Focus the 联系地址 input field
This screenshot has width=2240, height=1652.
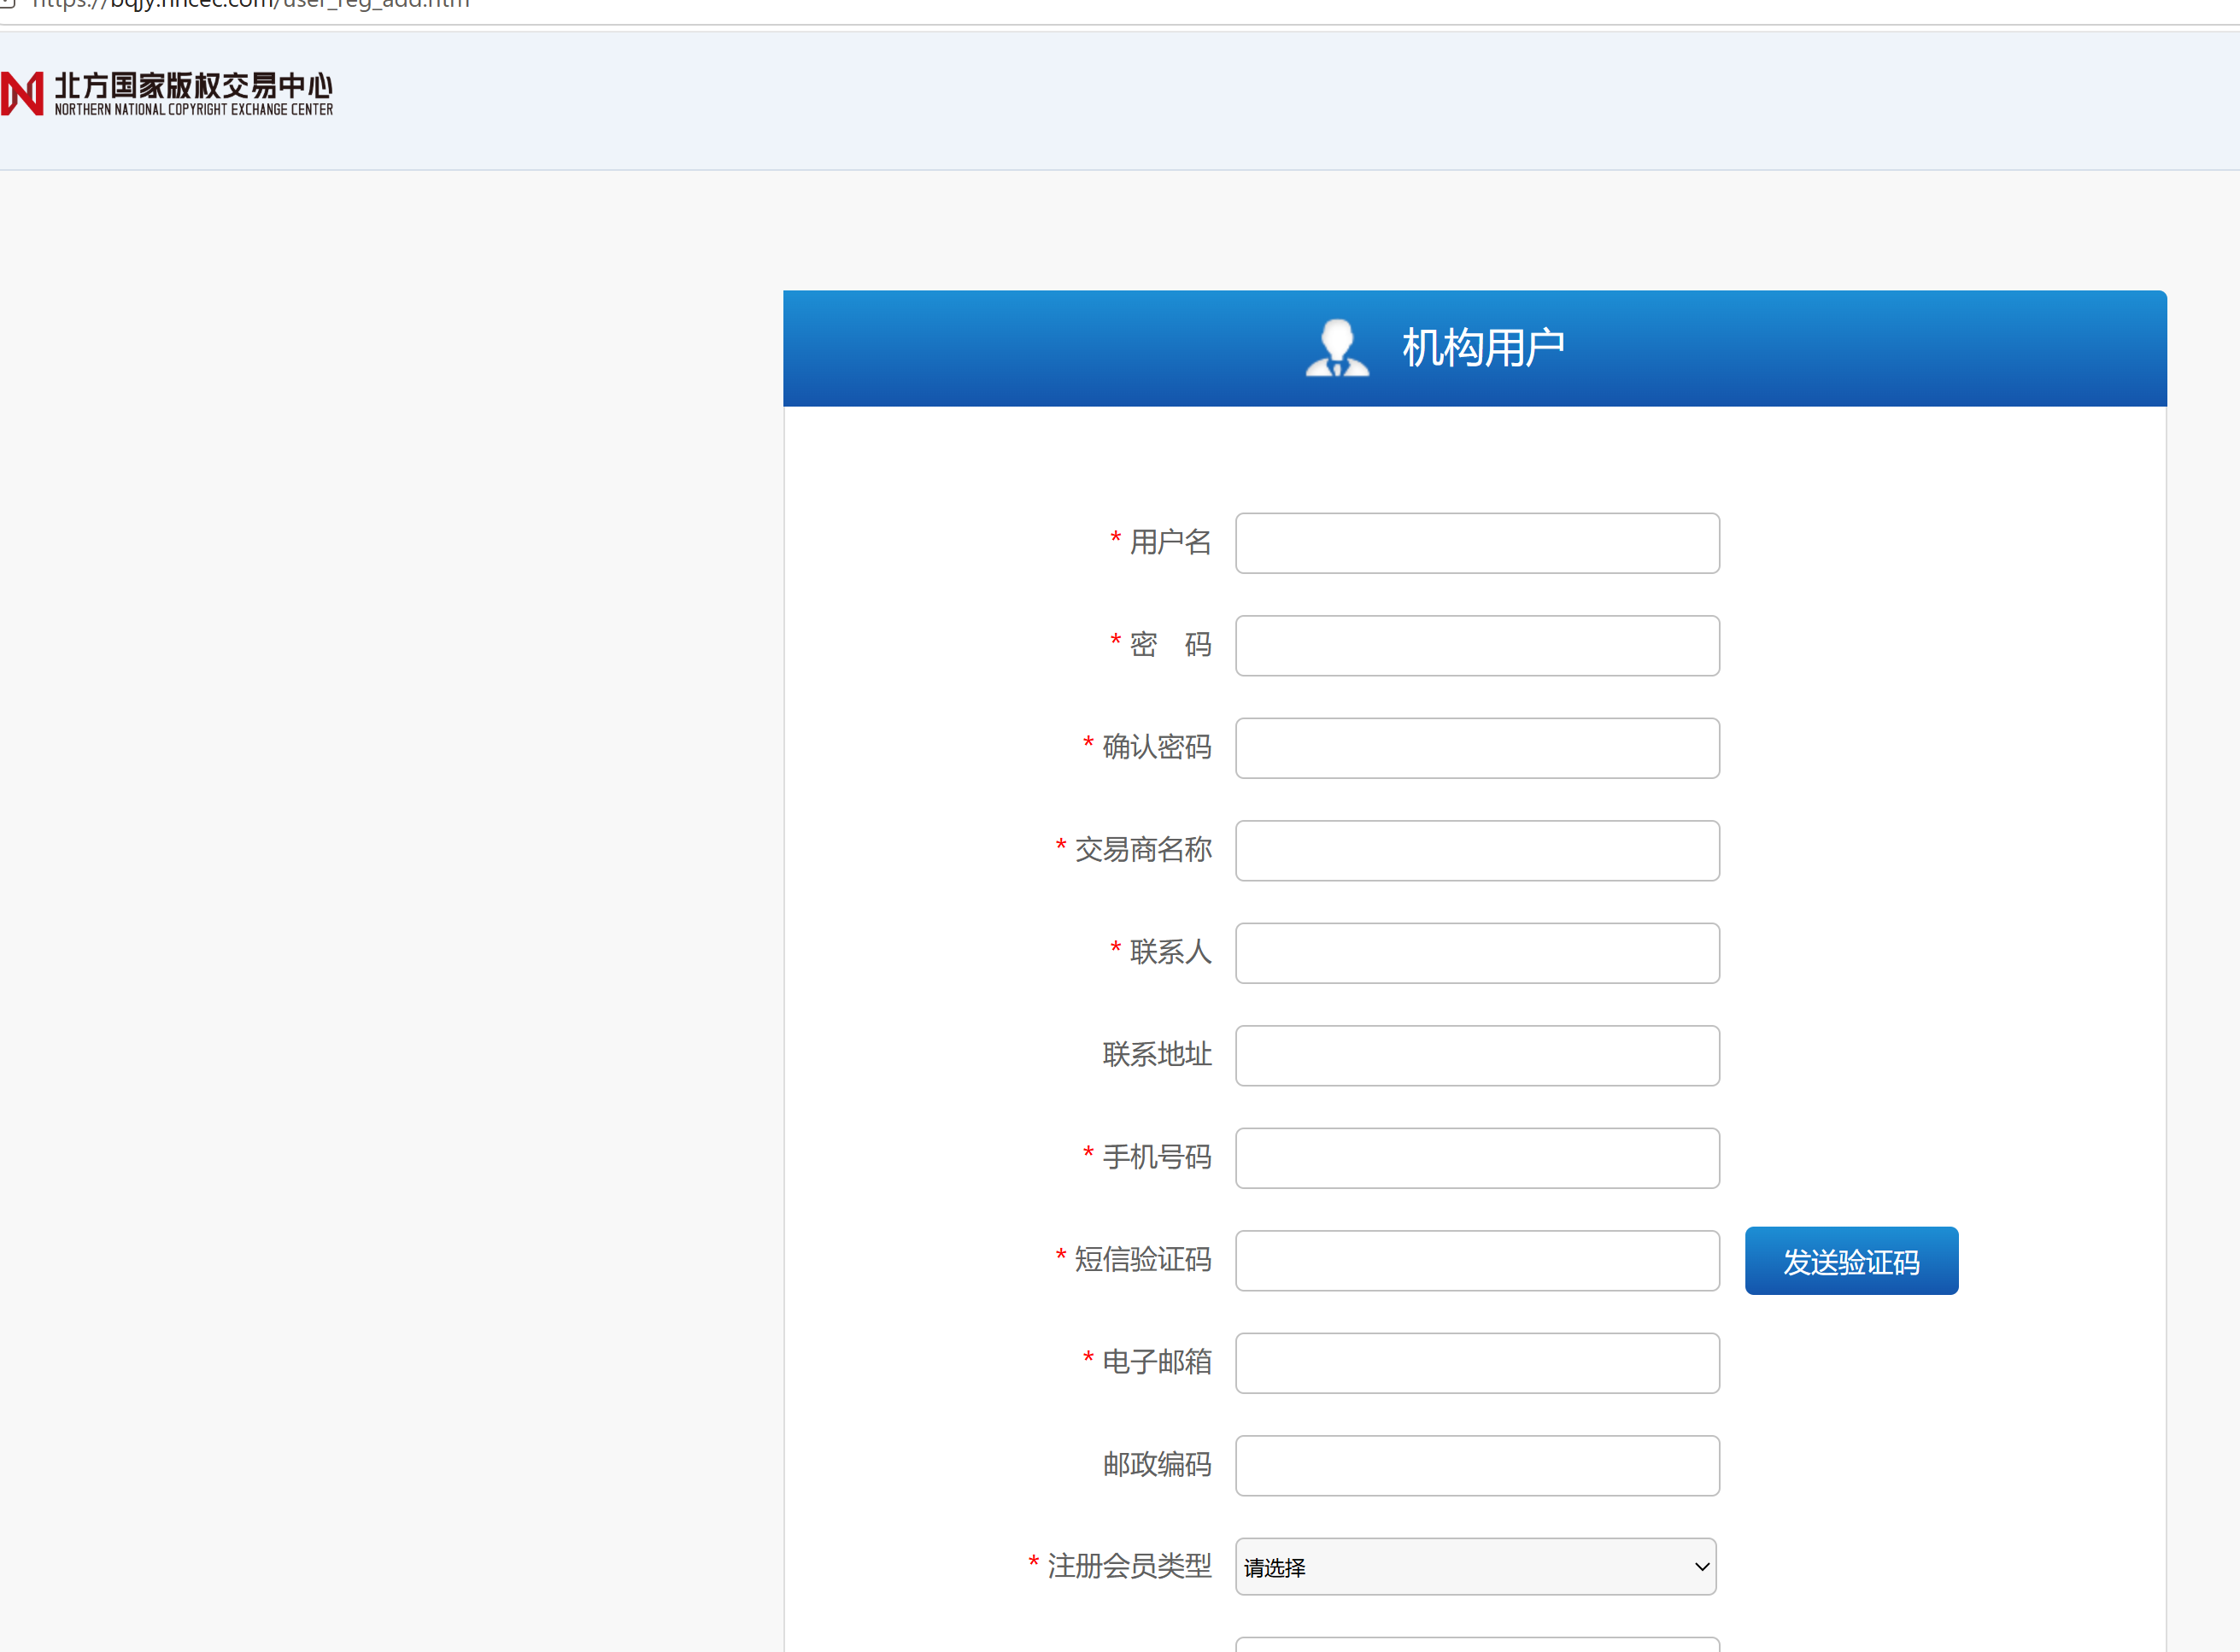[1477, 1056]
